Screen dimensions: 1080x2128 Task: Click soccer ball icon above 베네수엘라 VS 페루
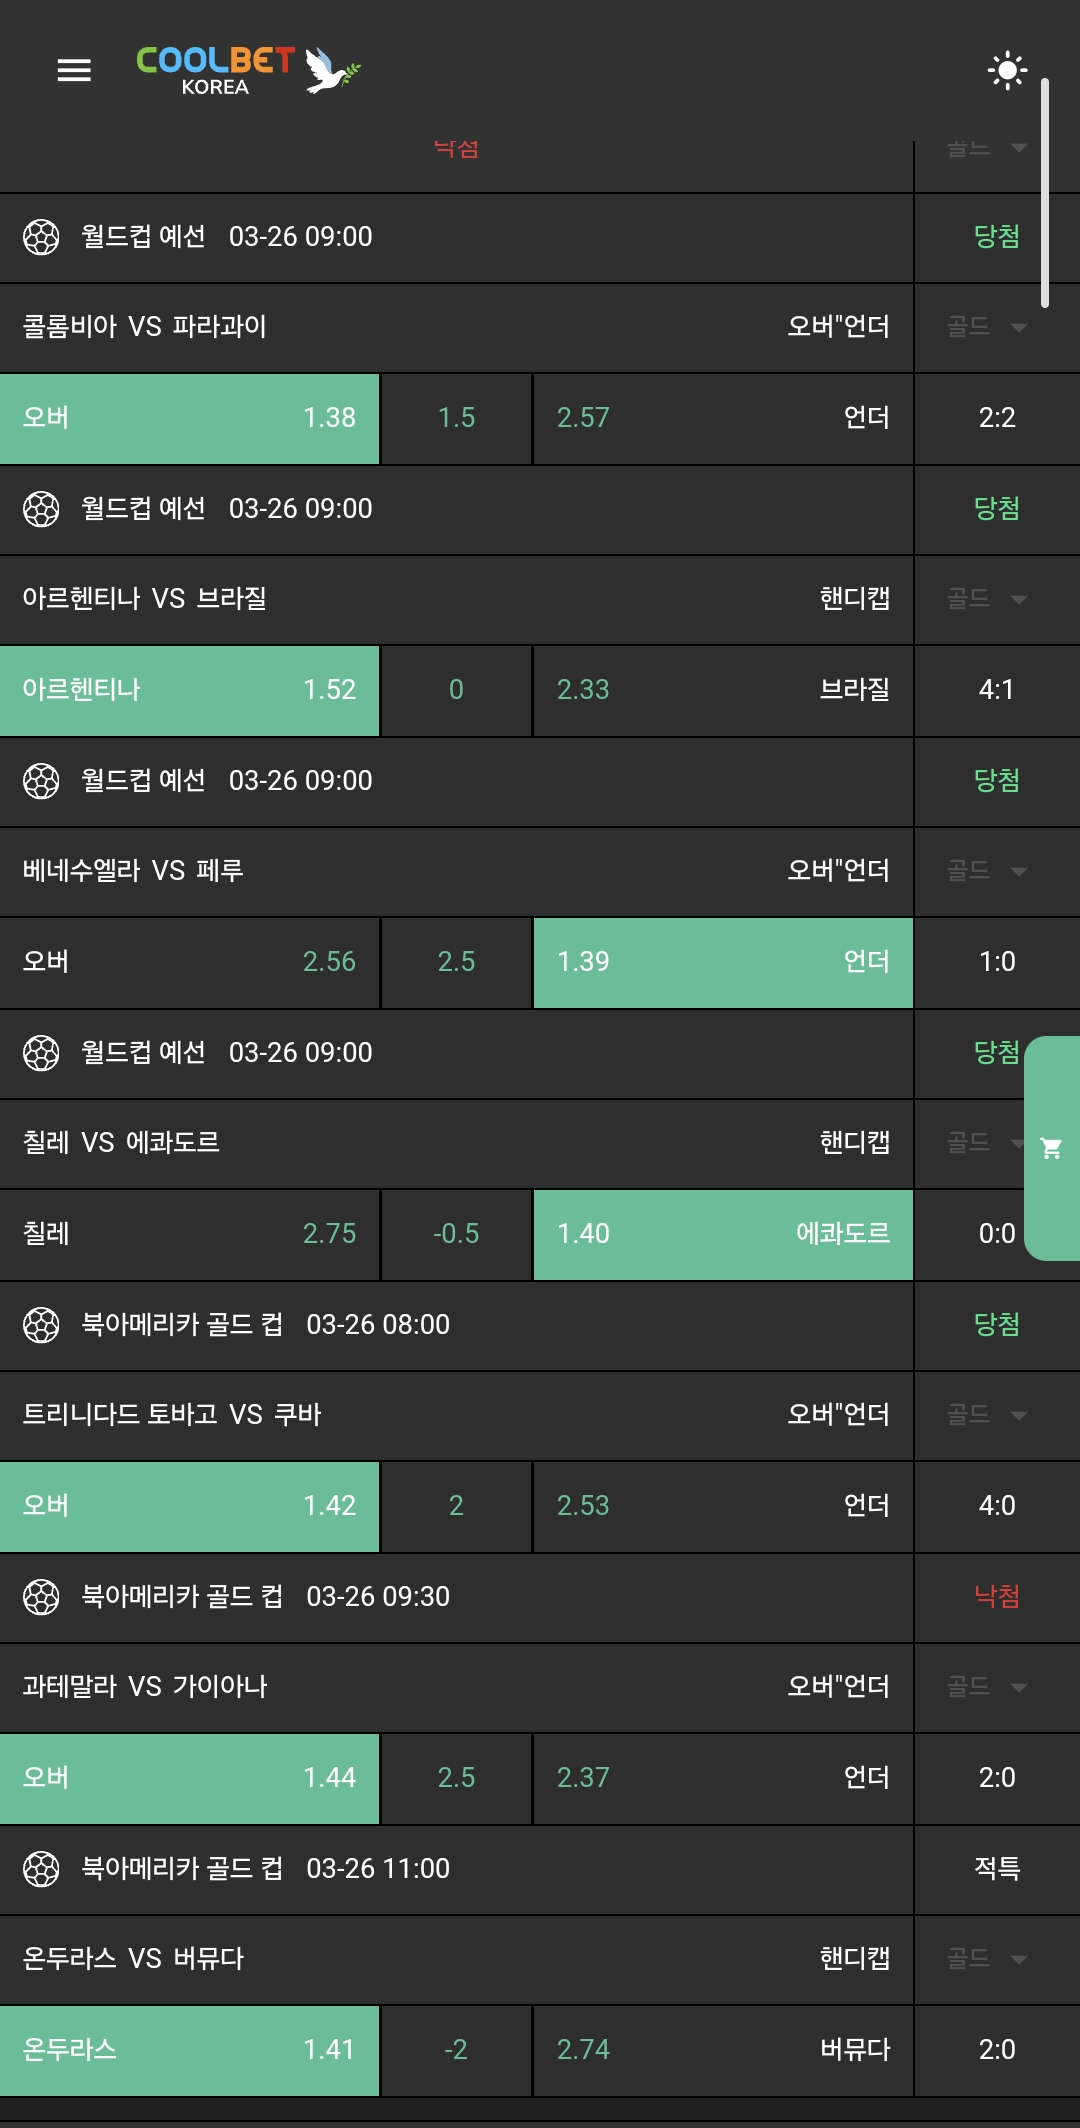[x=41, y=781]
